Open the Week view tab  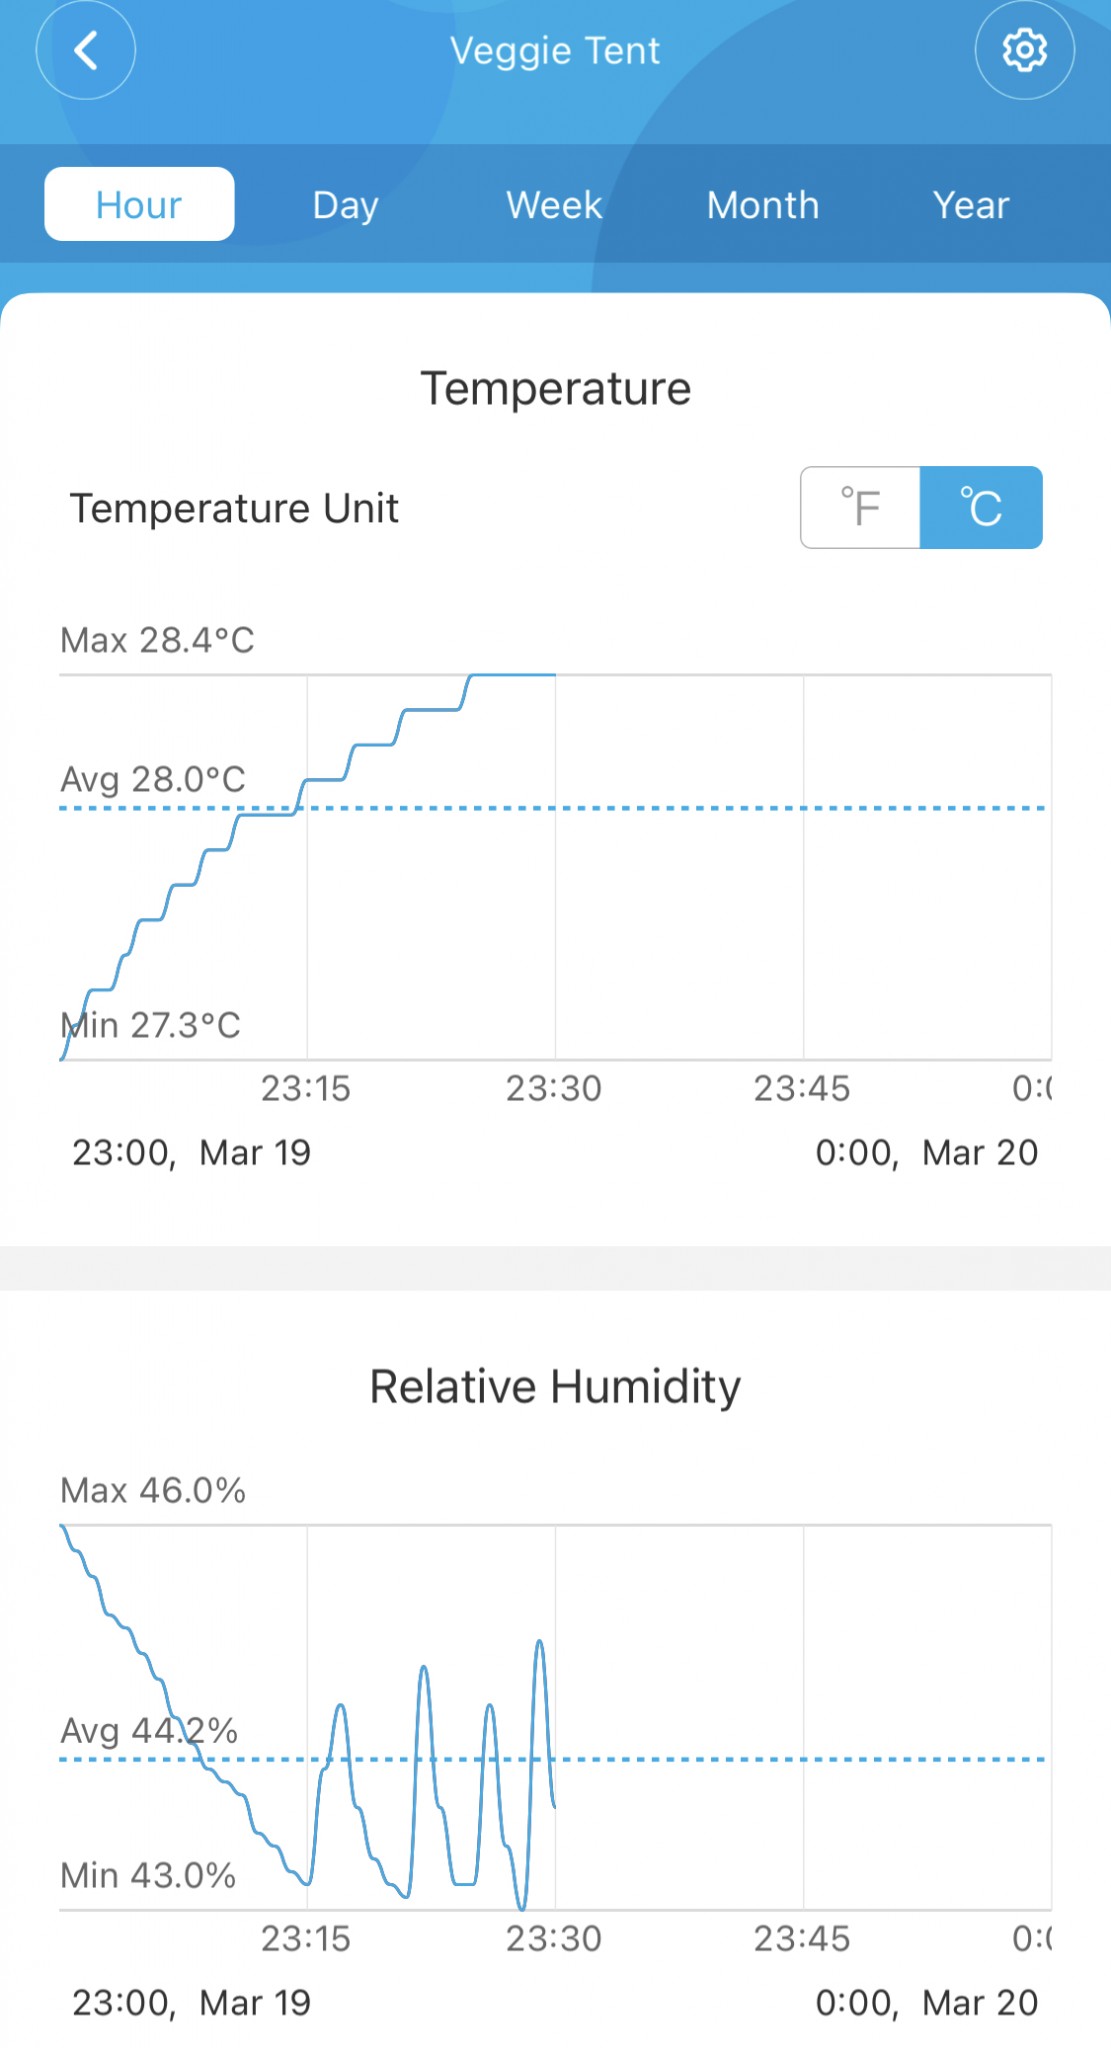[x=554, y=204]
